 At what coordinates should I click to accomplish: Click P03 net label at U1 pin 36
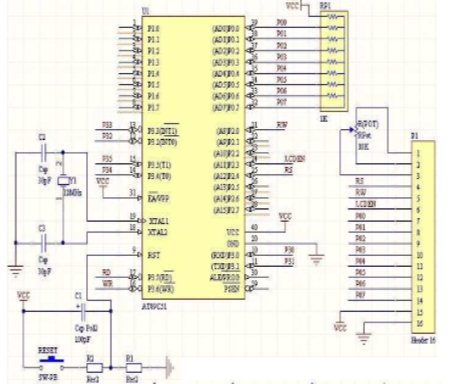282,57
